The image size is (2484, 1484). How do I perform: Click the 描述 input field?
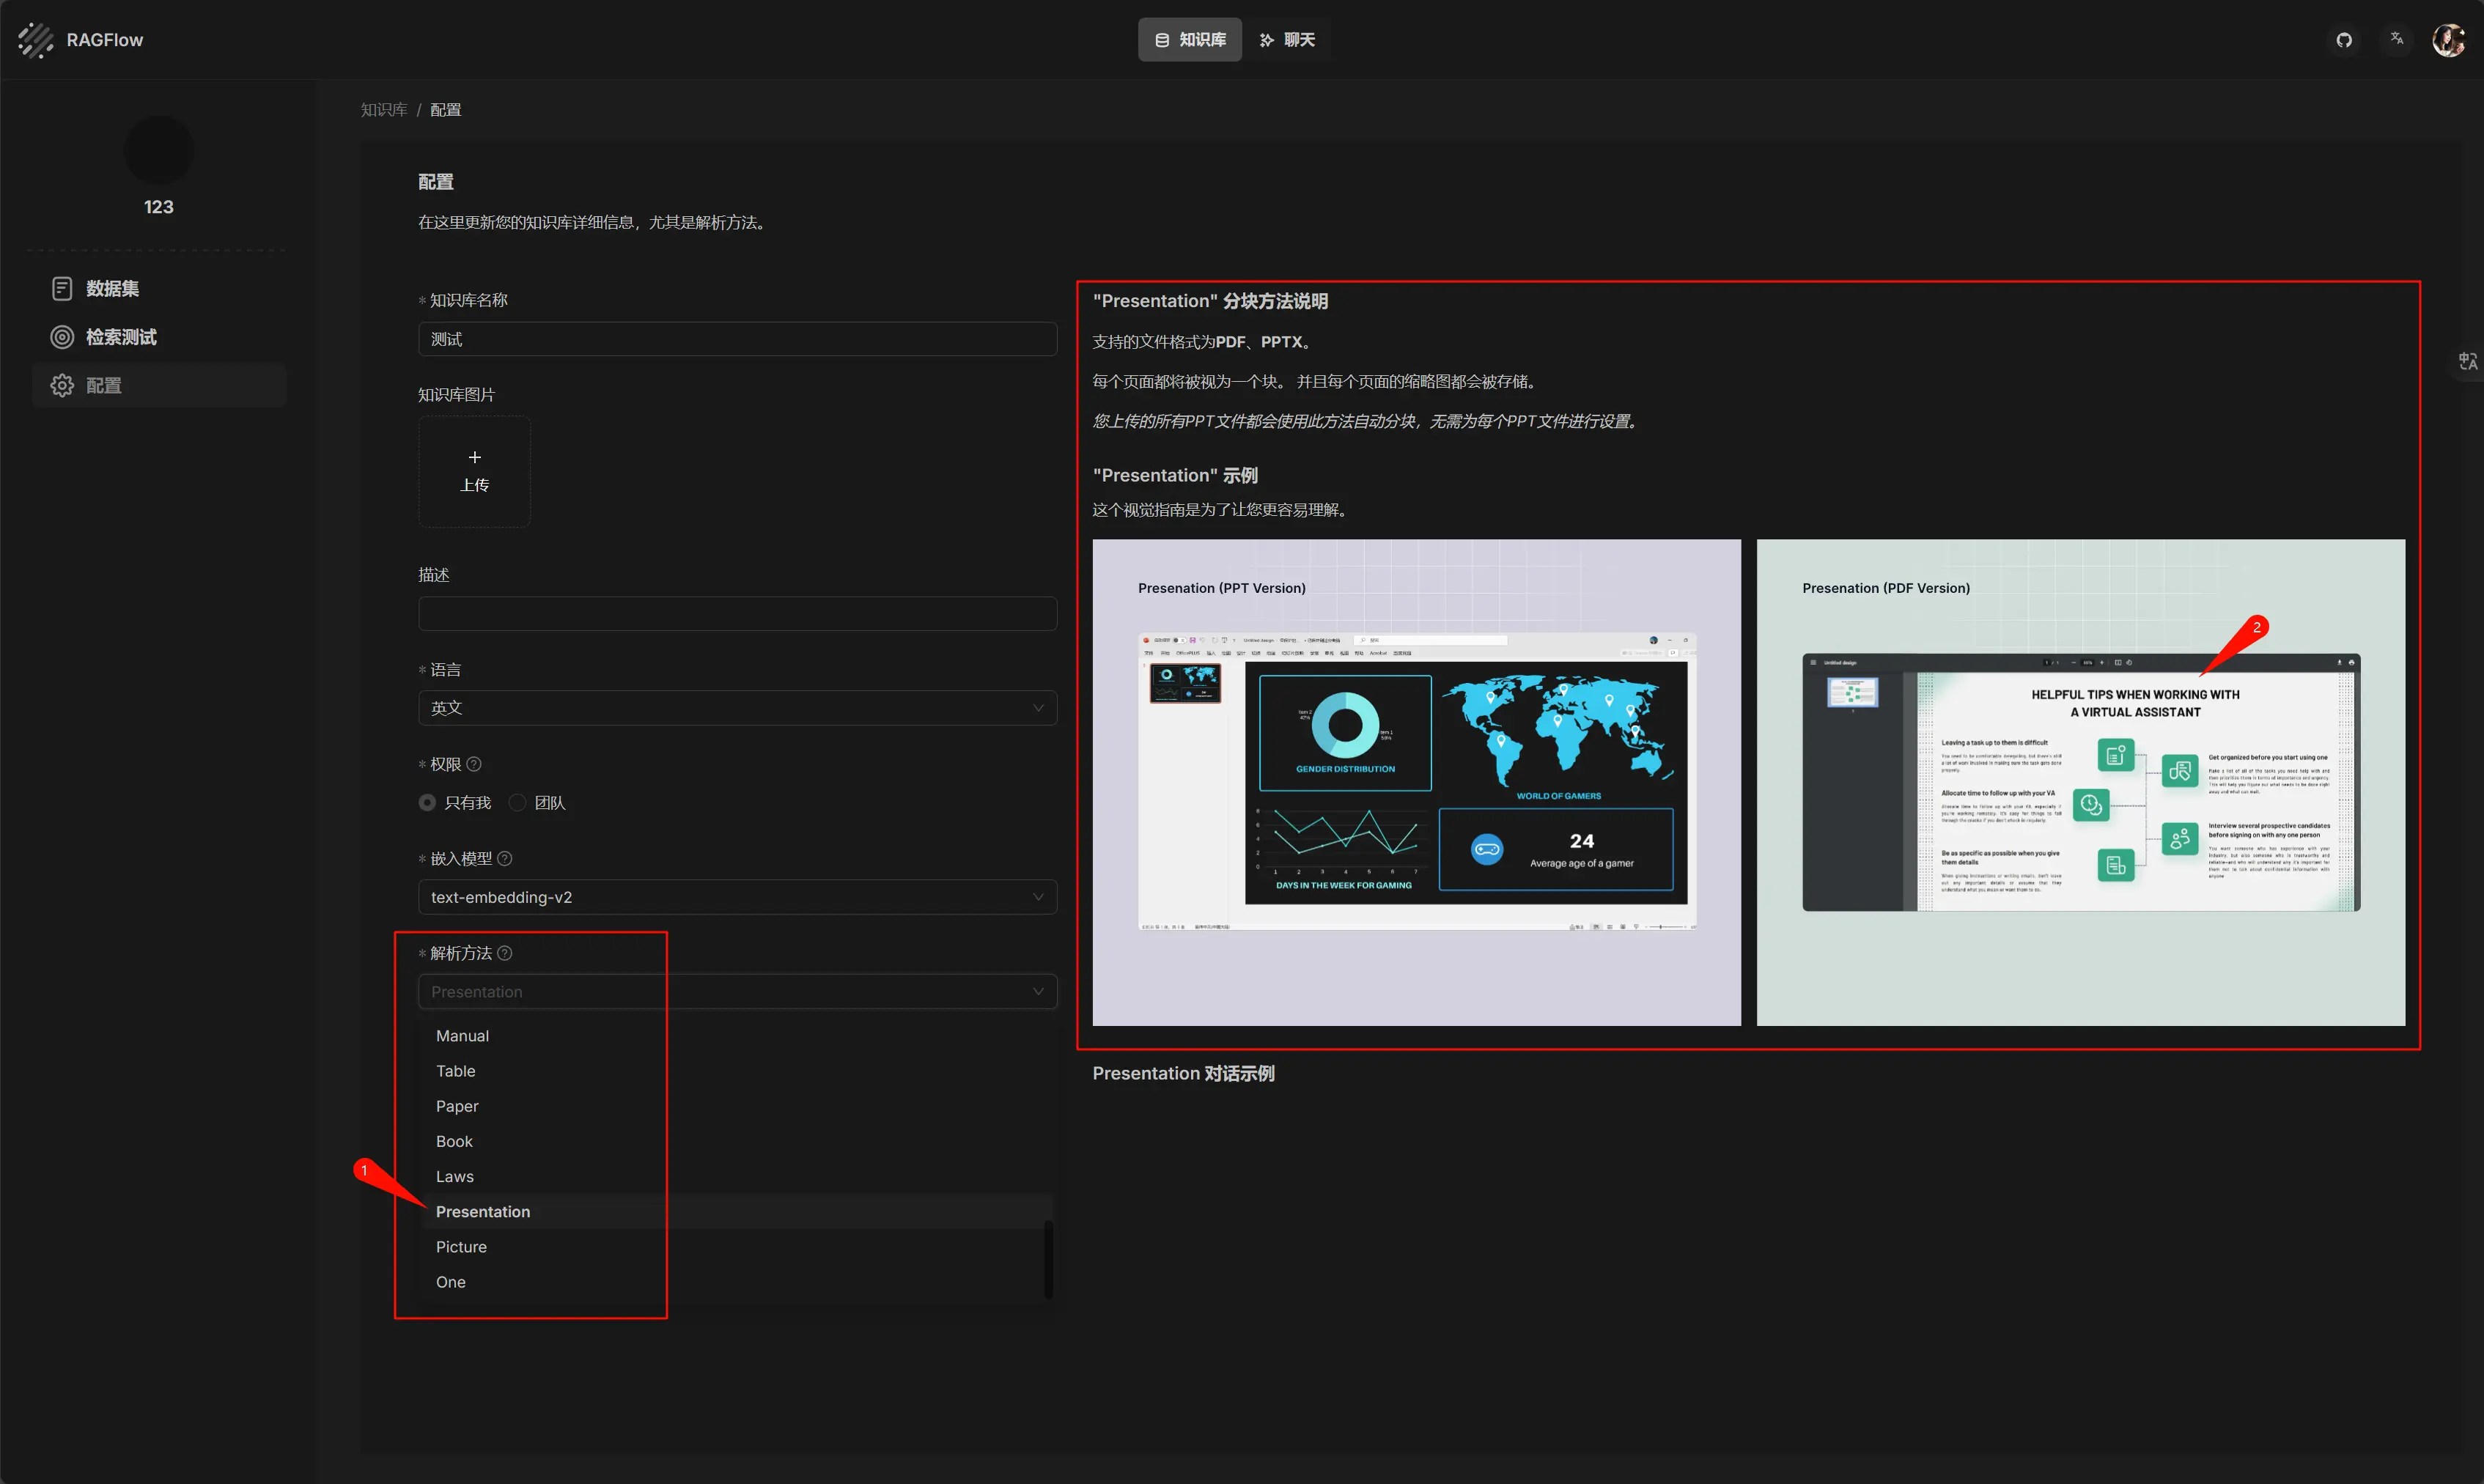tap(737, 614)
